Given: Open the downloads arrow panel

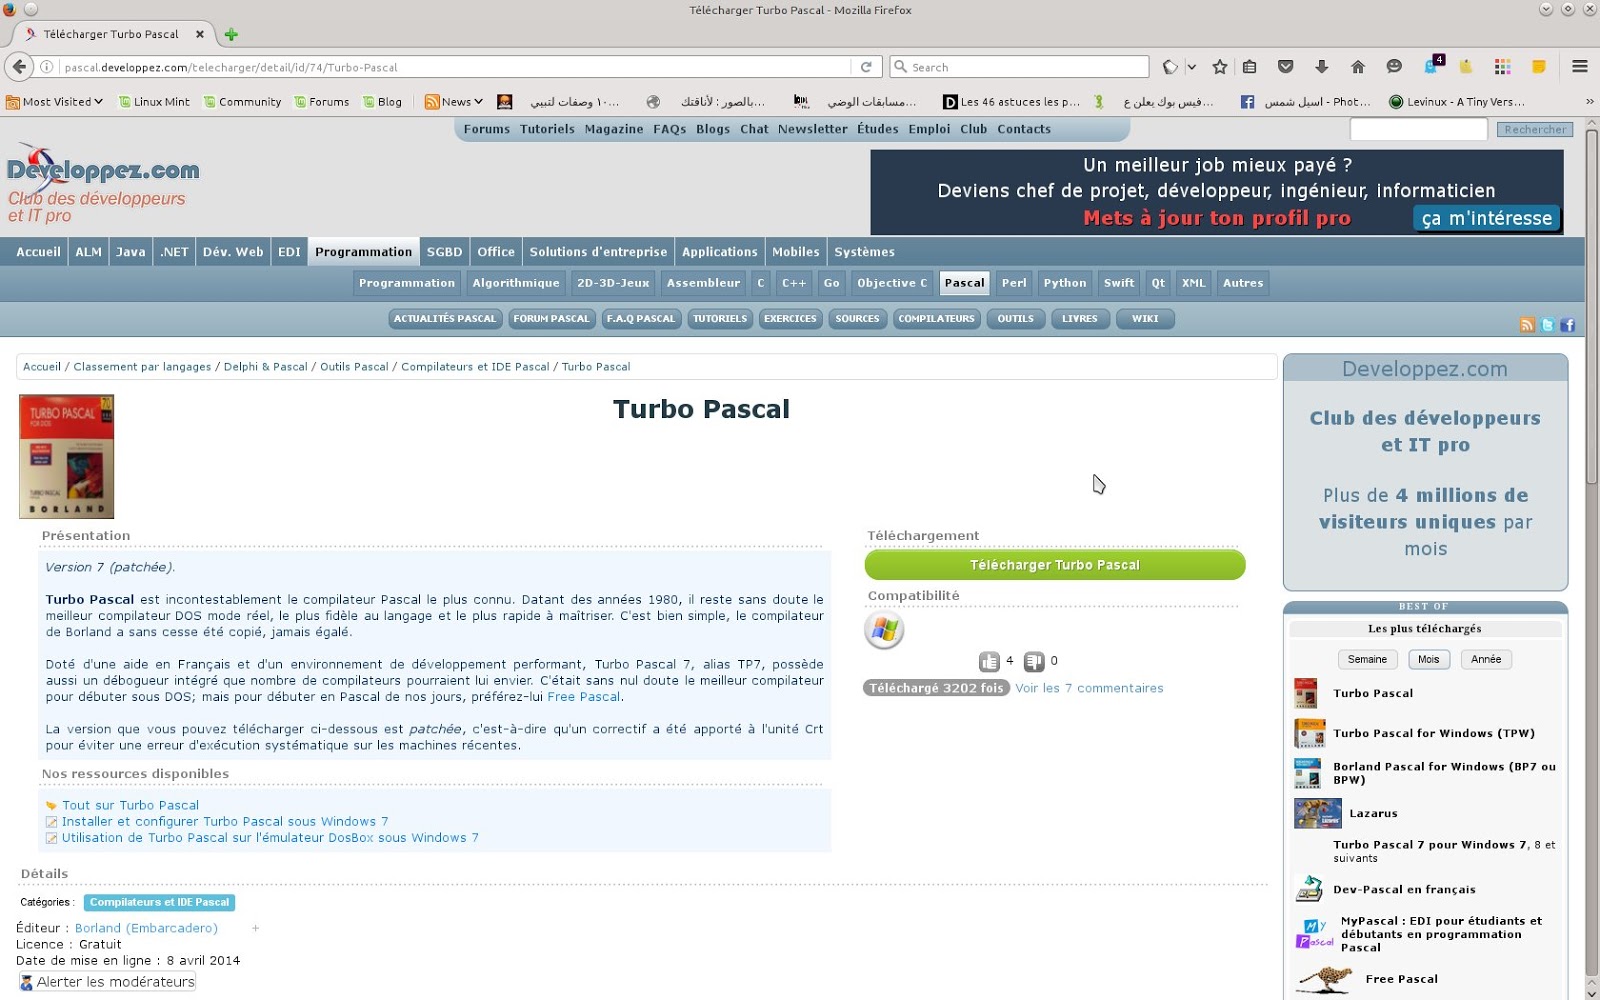Looking at the screenshot, I should tap(1321, 67).
